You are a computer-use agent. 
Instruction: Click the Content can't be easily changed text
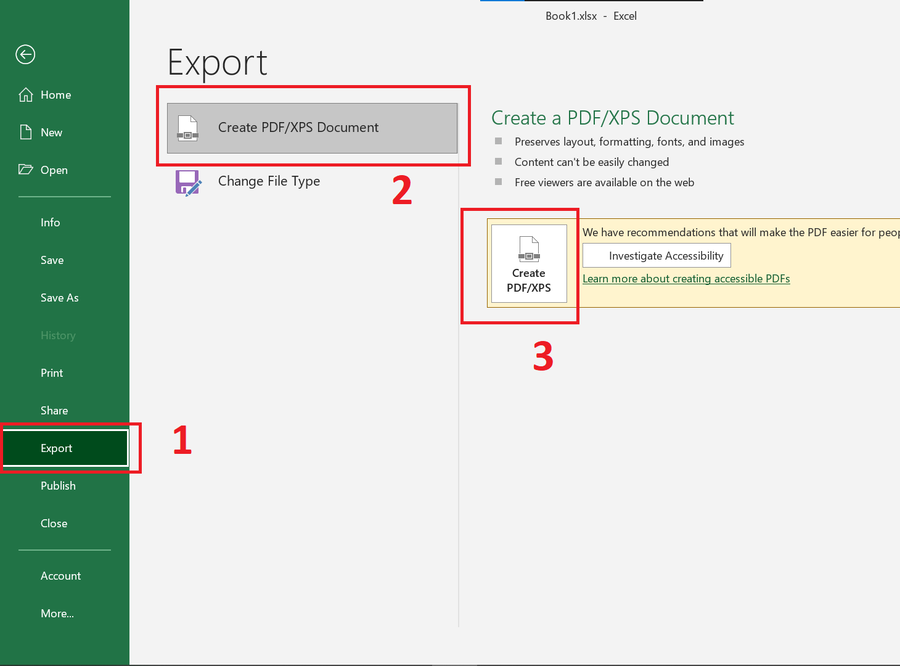(592, 162)
